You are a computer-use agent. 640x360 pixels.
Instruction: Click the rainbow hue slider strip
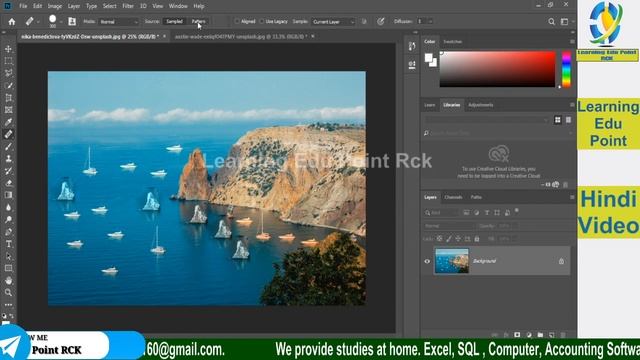coord(566,69)
